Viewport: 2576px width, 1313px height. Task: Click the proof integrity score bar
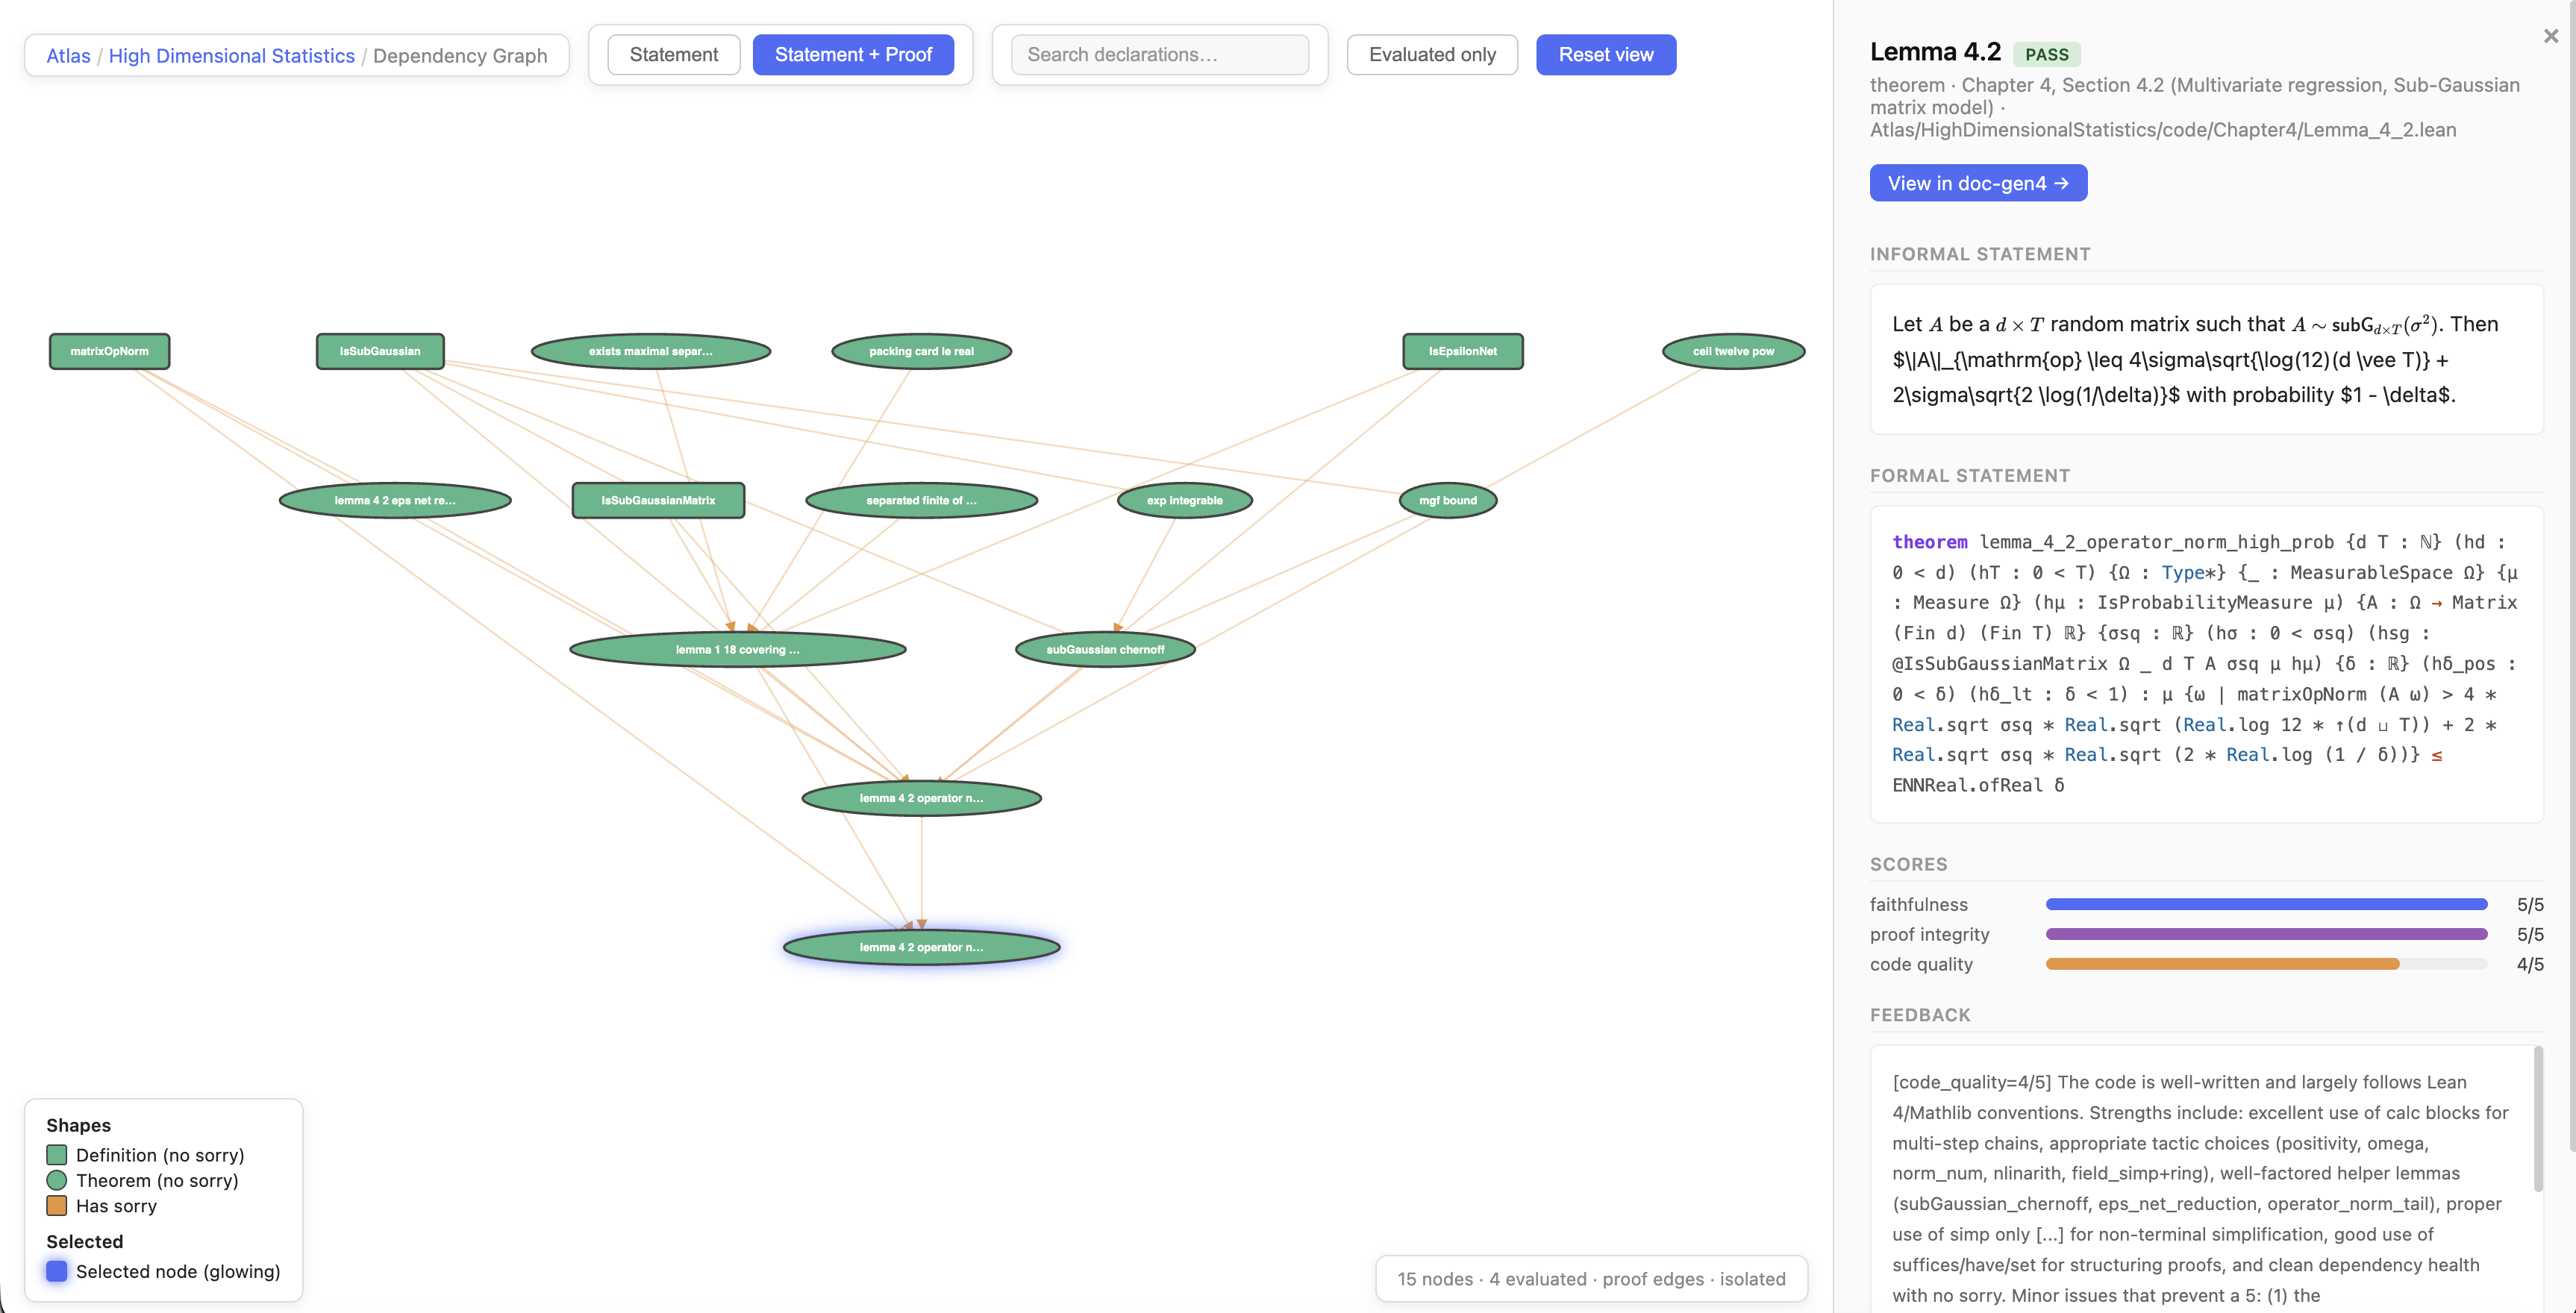coord(2266,934)
